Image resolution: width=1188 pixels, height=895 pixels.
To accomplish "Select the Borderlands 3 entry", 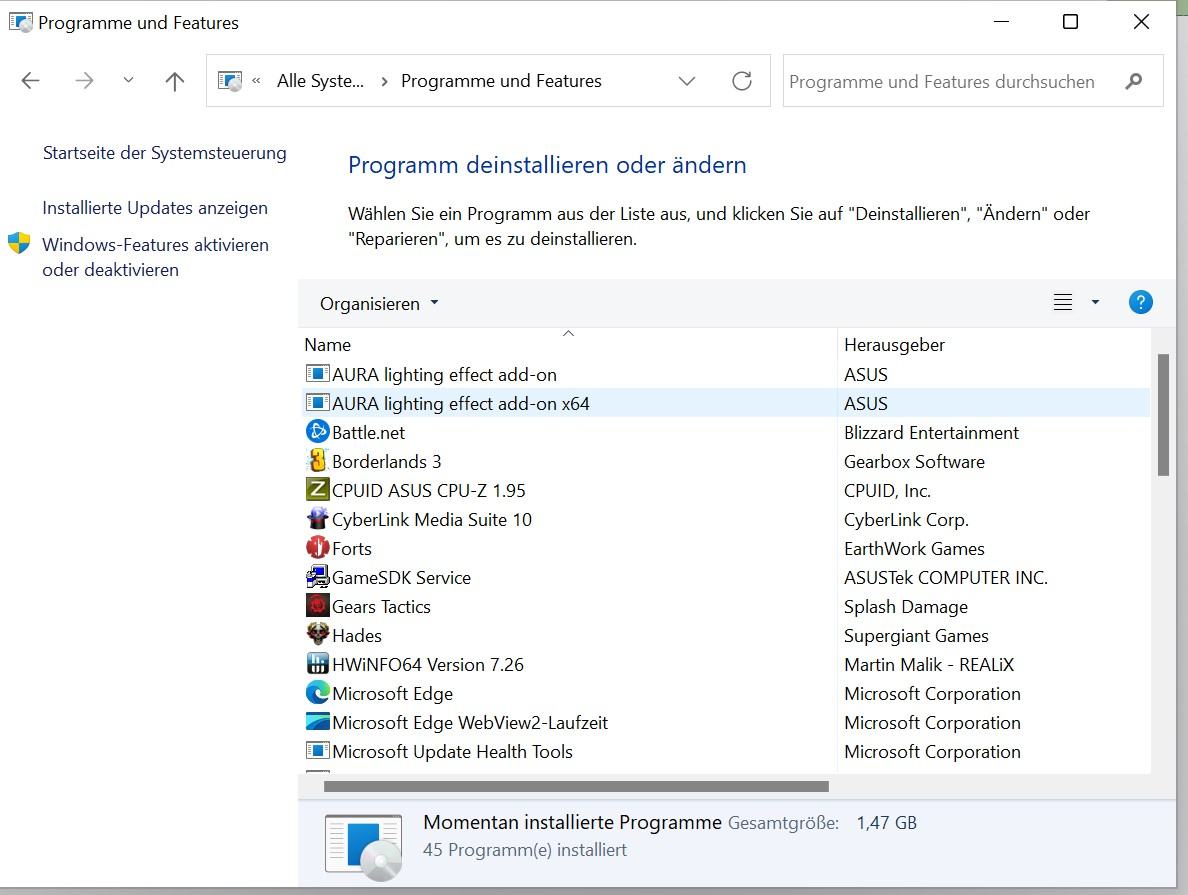I will (x=386, y=462).
